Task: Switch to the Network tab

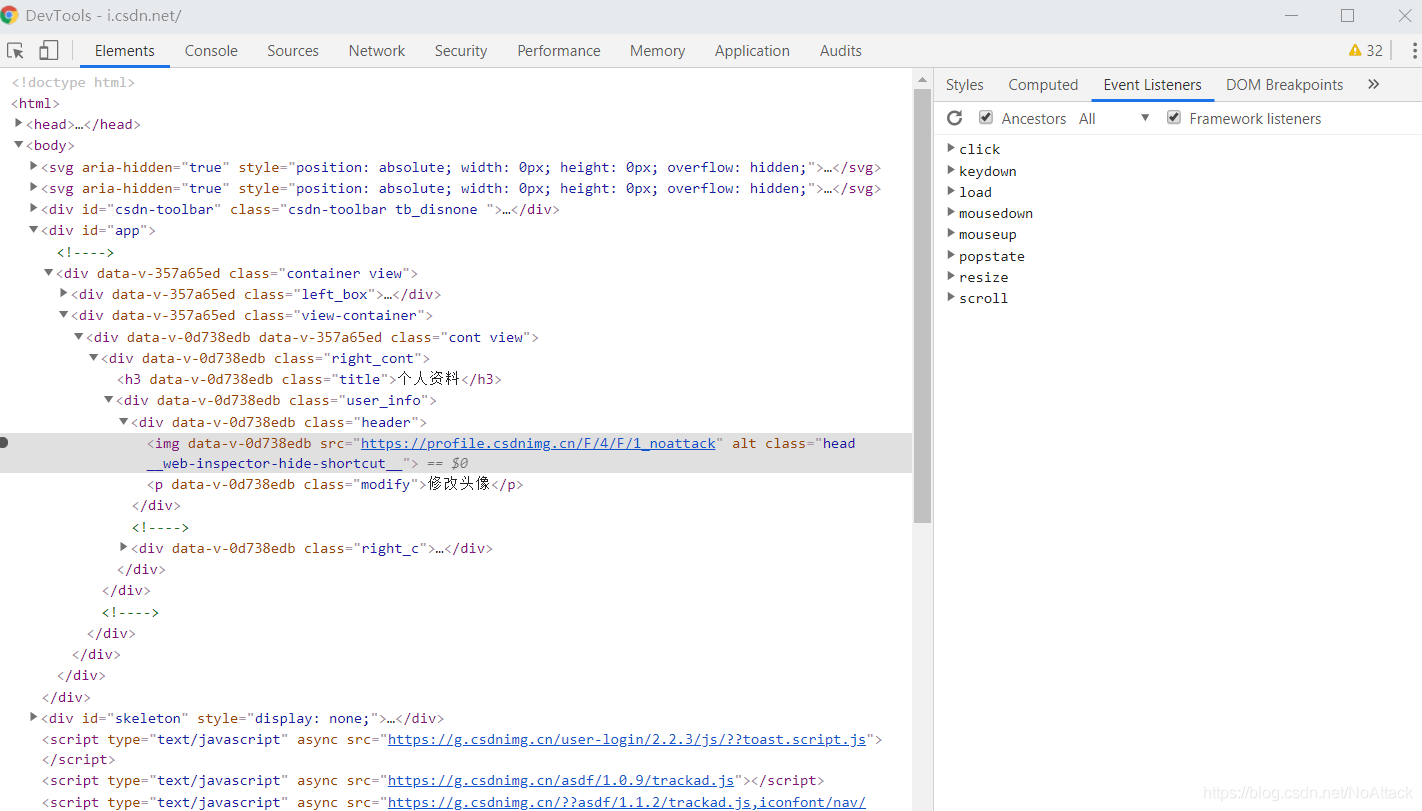Action: 377,51
